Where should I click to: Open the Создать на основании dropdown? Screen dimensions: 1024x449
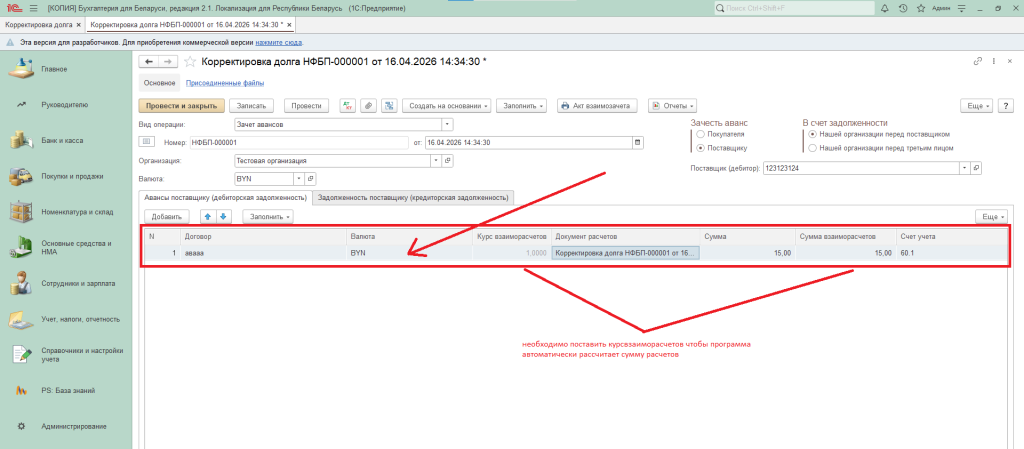(x=447, y=105)
